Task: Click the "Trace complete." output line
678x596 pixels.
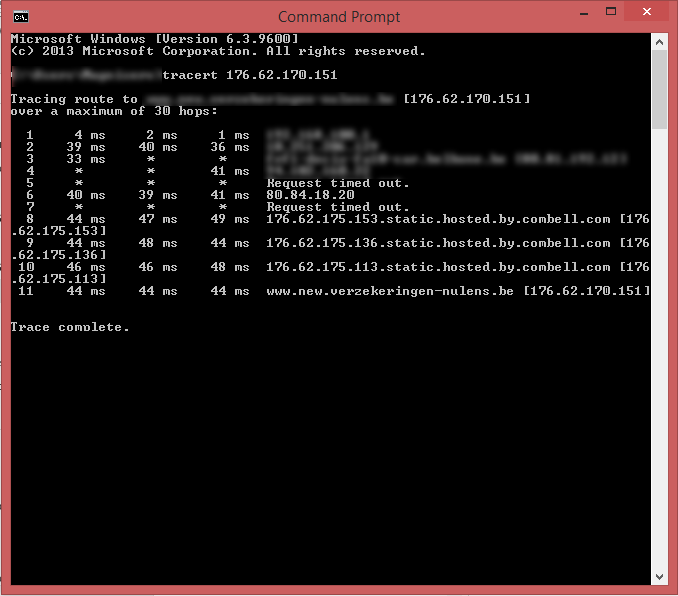Action: coord(70,327)
